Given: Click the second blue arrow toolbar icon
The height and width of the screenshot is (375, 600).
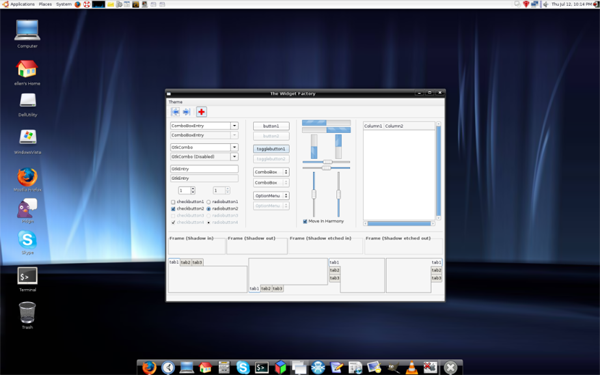Looking at the screenshot, I should tap(187, 112).
